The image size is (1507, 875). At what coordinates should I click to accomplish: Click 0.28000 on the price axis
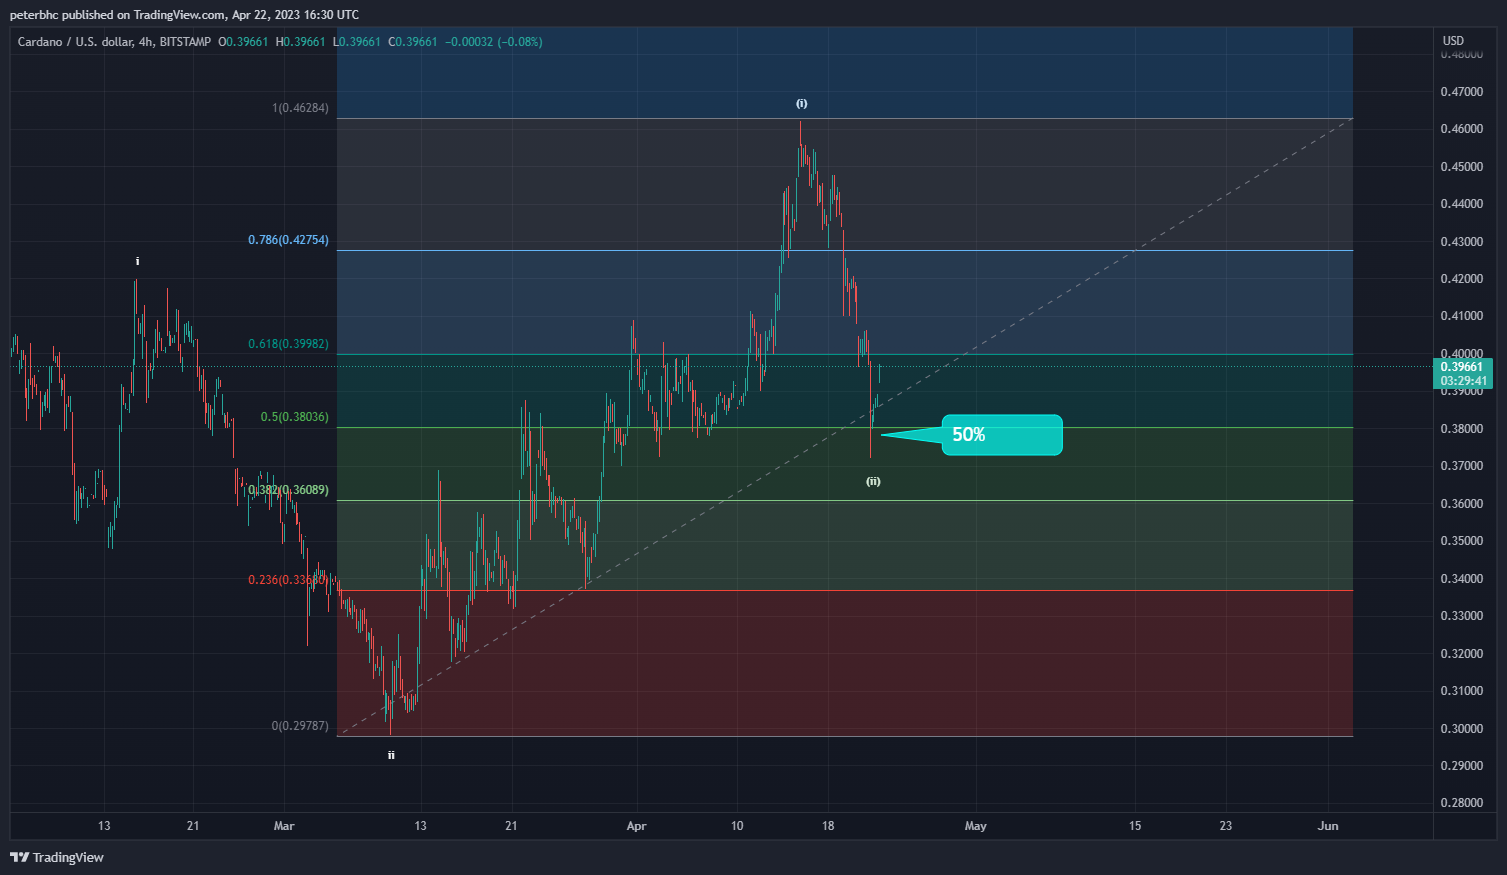pyautogui.click(x=1462, y=803)
